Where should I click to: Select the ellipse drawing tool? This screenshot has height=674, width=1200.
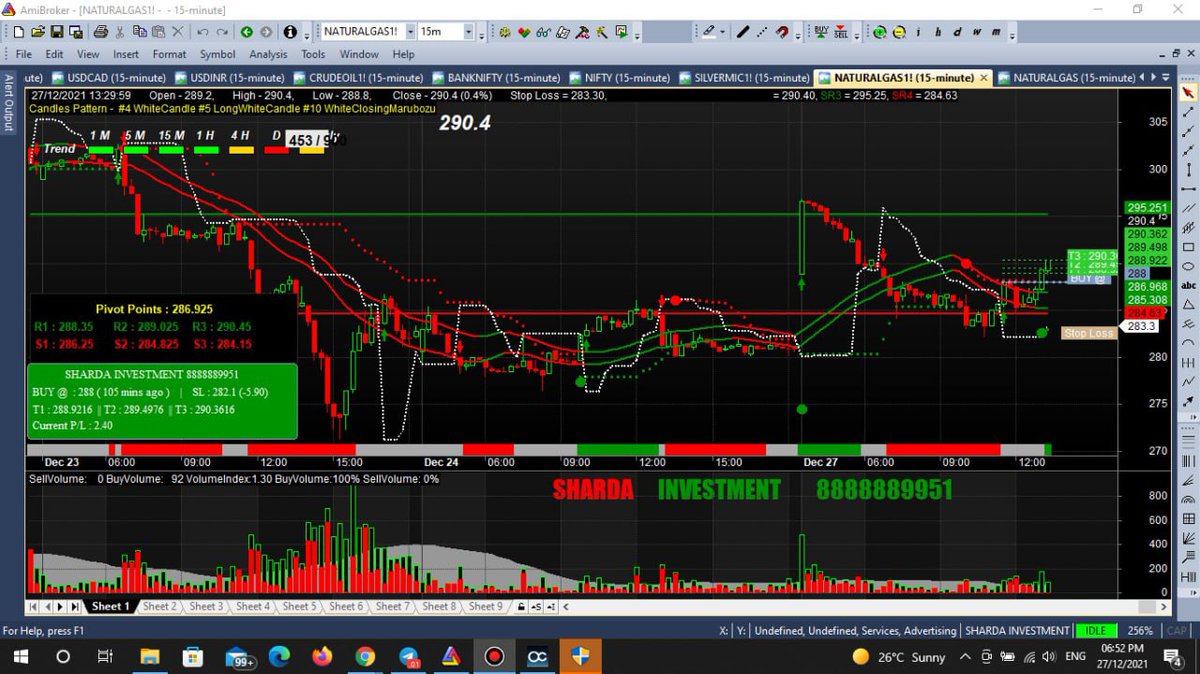point(1189,265)
